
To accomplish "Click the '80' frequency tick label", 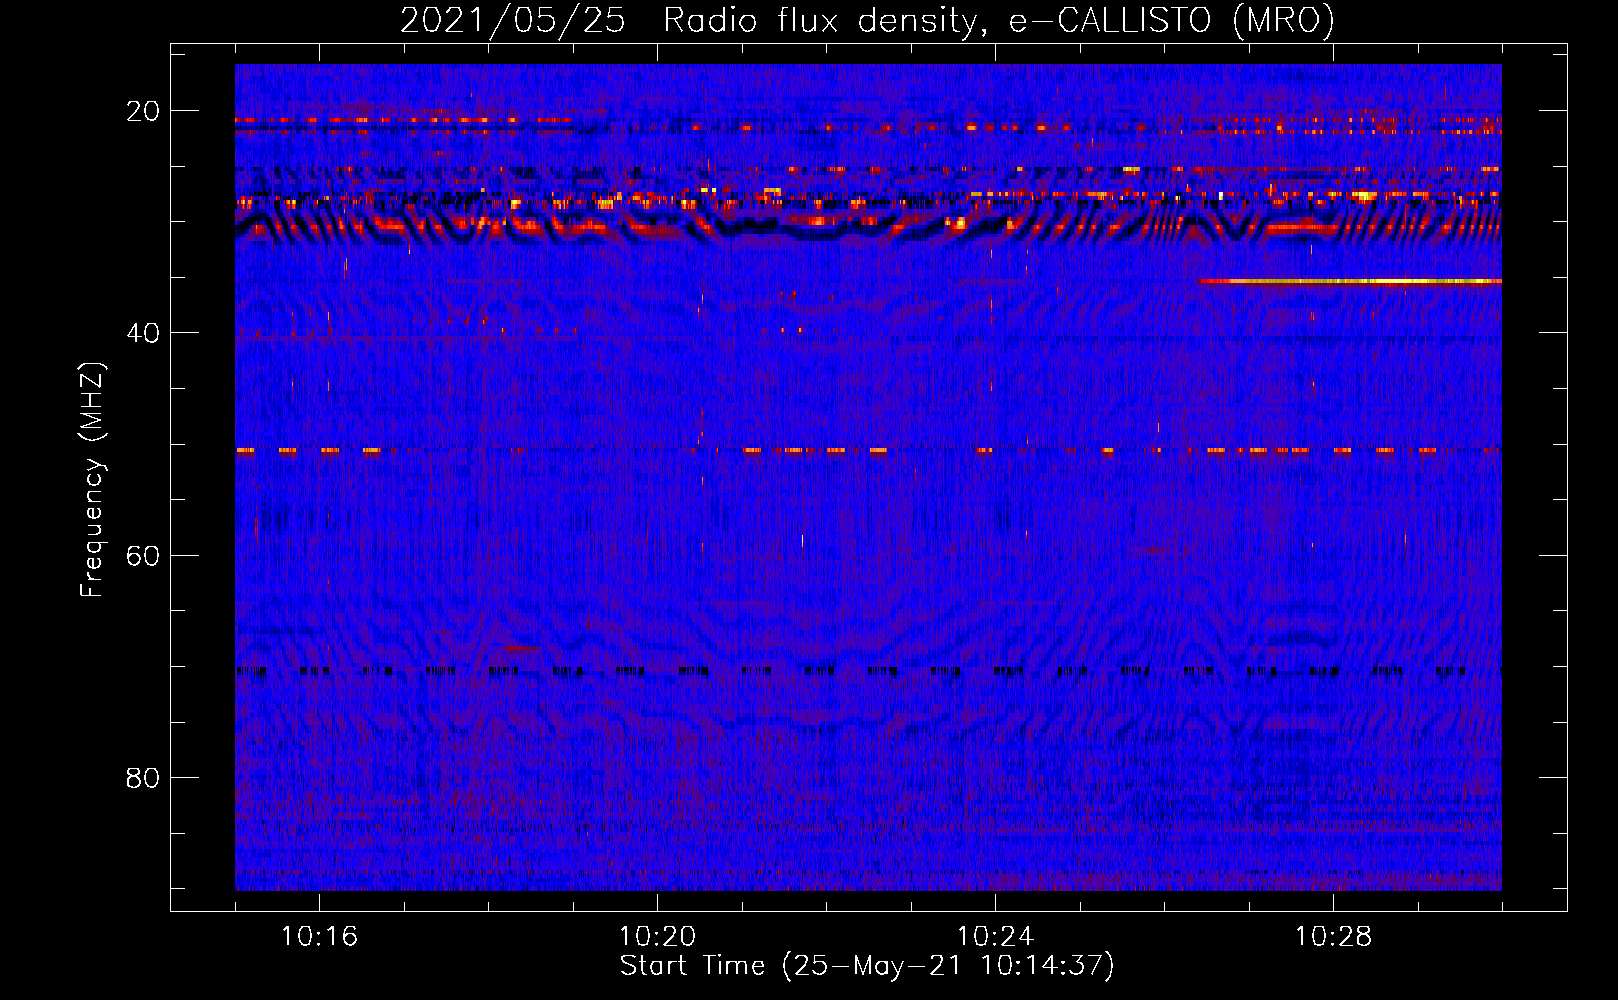I will pos(143,777).
